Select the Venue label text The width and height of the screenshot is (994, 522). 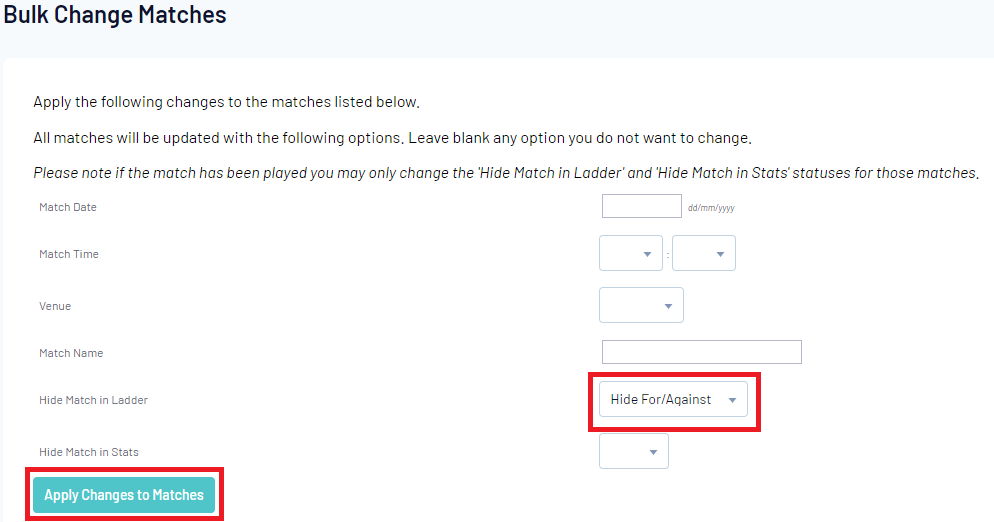[x=55, y=306]
